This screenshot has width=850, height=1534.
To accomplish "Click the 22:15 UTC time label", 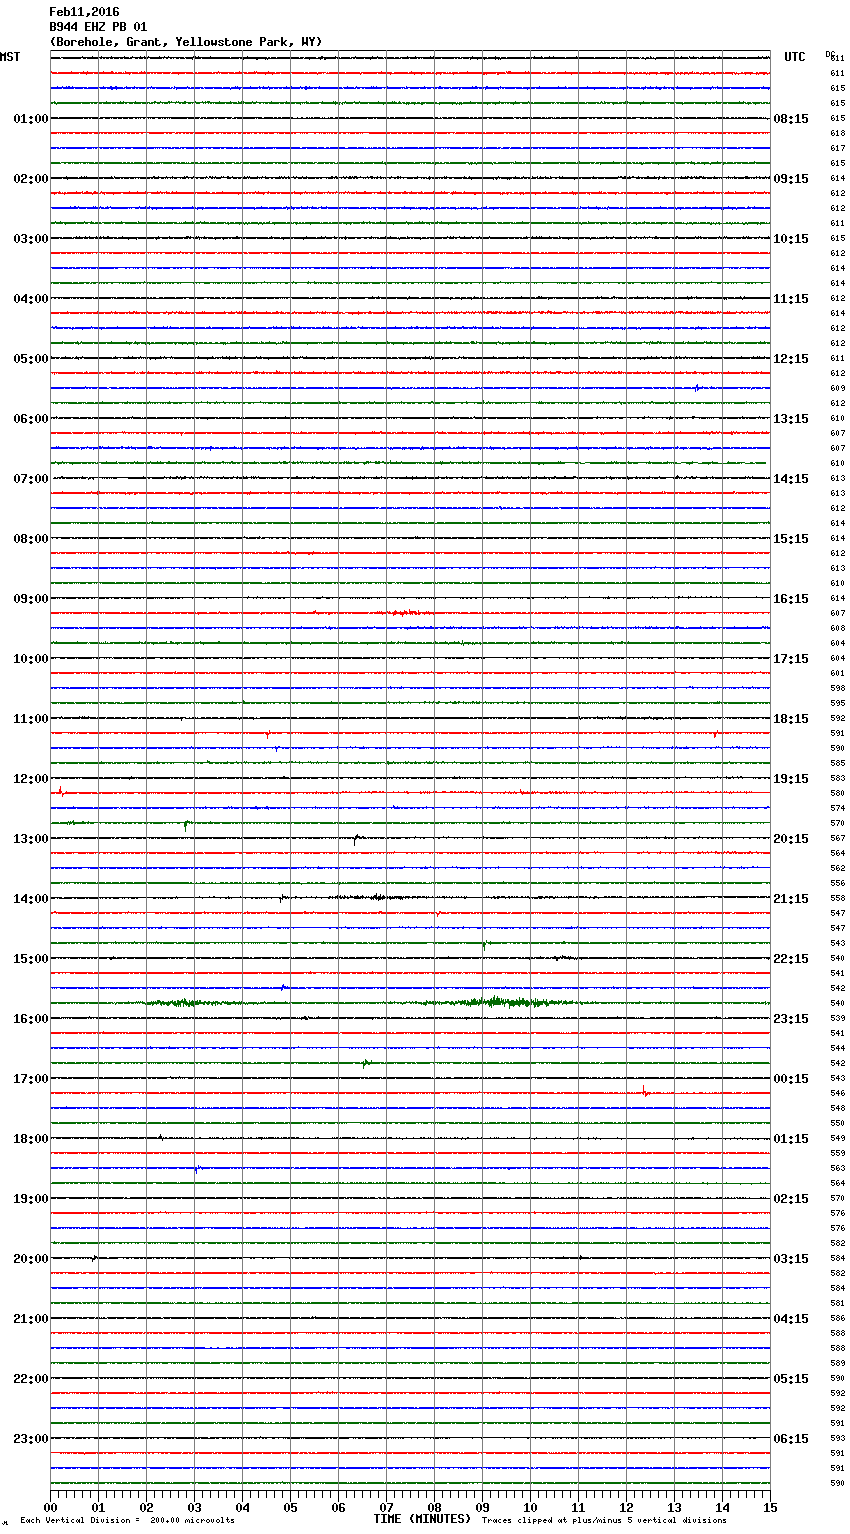I will pyautogui.click(x=791, y=959).
